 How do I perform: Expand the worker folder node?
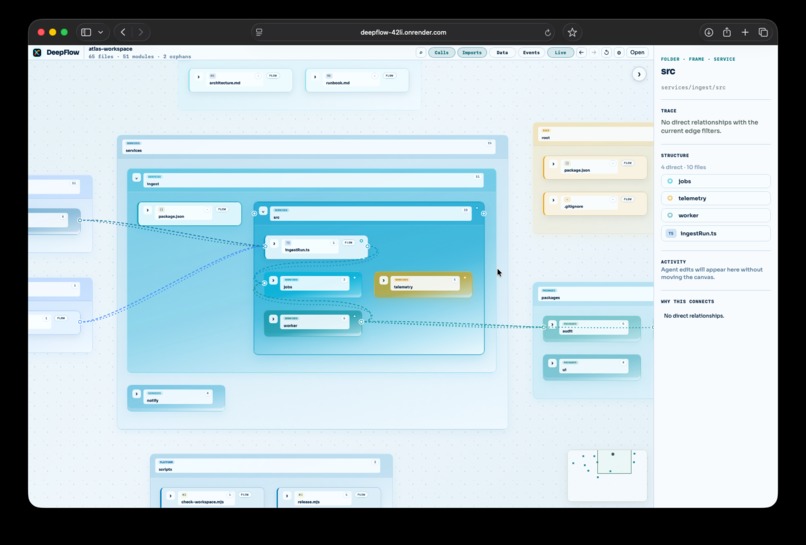[273, 319]
